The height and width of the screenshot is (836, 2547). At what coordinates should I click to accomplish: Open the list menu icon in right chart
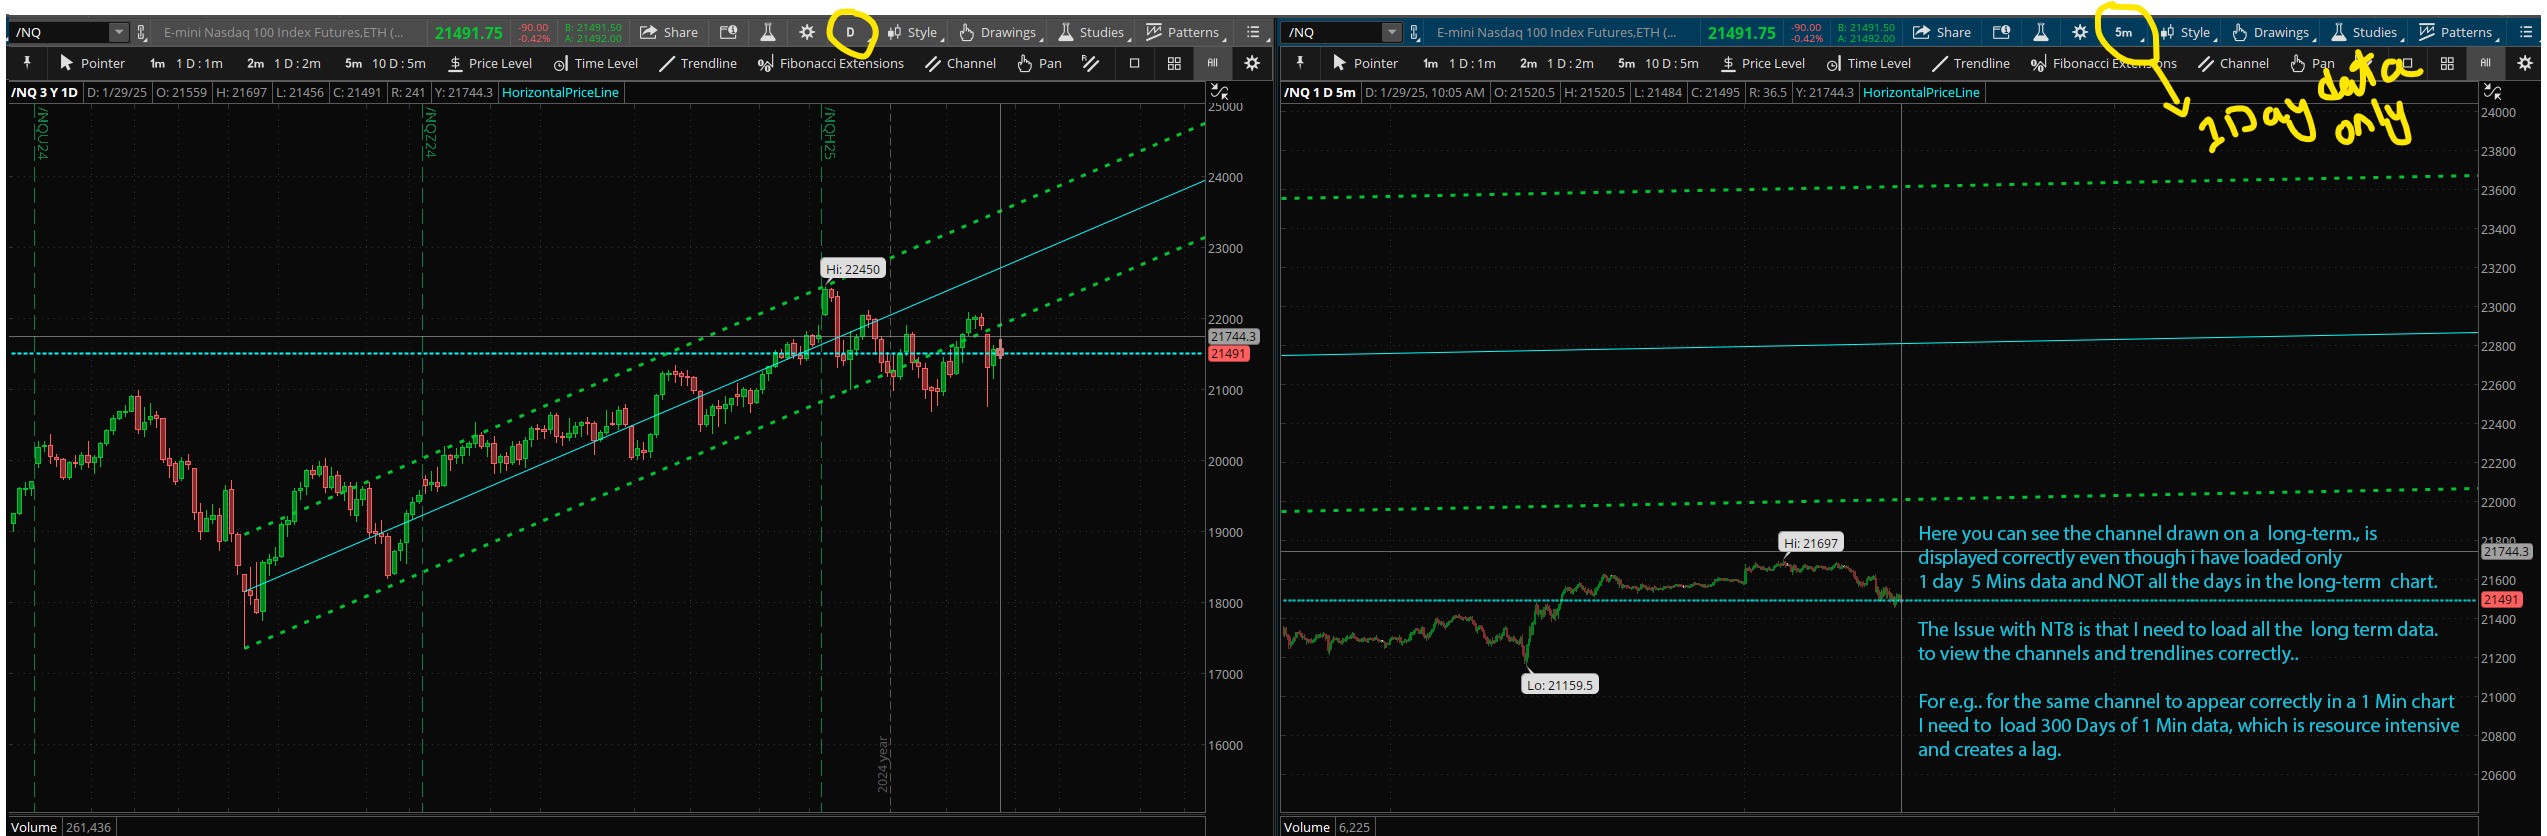click(2526, 32)
